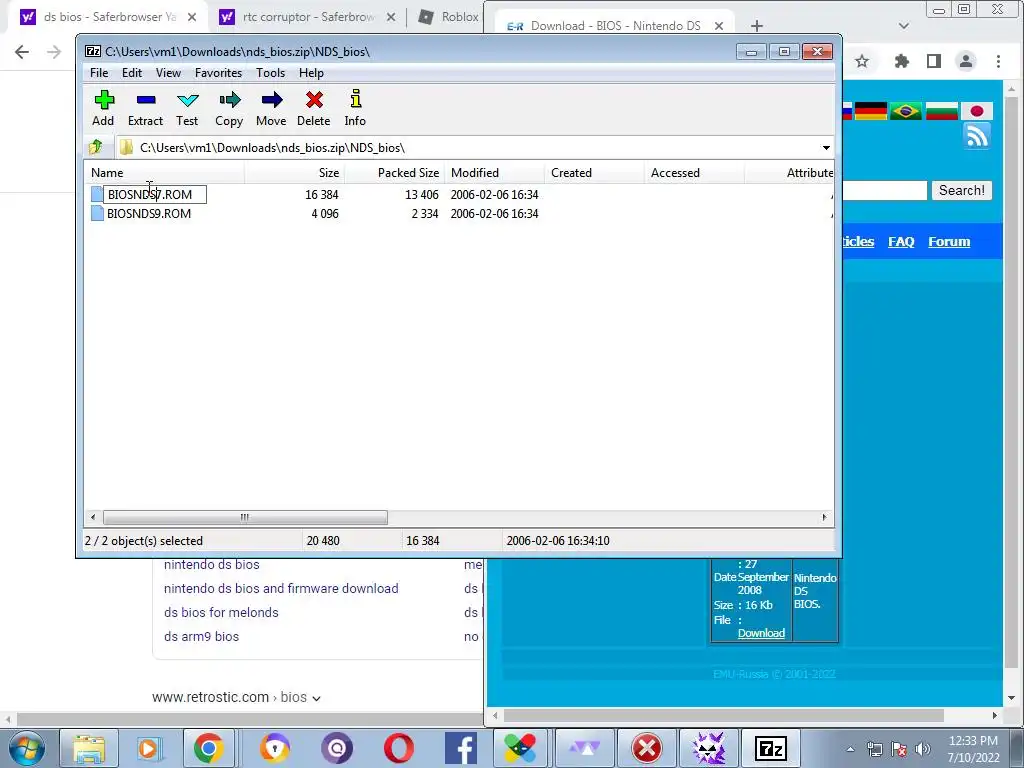Screen dimensions: 1024x768
Task: Open the Windows Start button
Action: click(x=25, y=748)
